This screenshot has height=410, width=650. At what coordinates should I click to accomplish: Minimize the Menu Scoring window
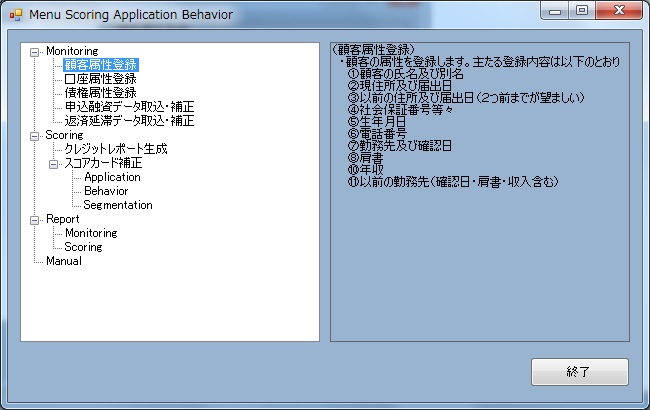(x=555, y=11)
